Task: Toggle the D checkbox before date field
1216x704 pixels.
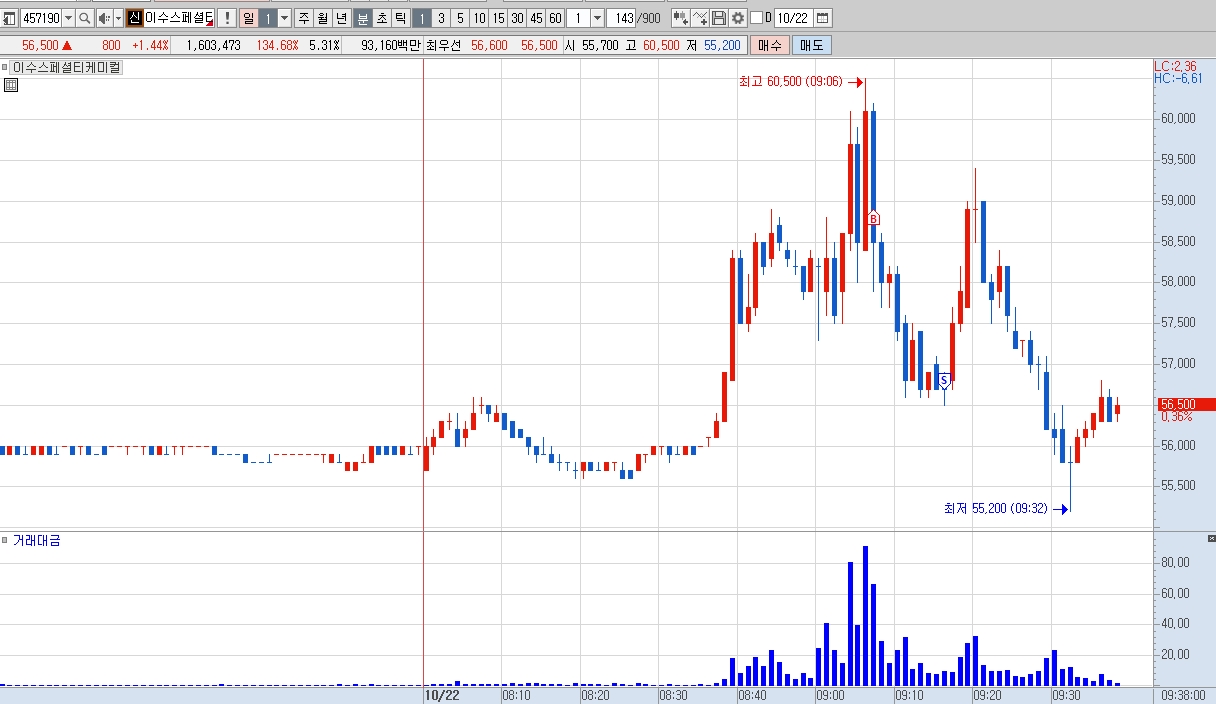Action: (x=756, y=18)
